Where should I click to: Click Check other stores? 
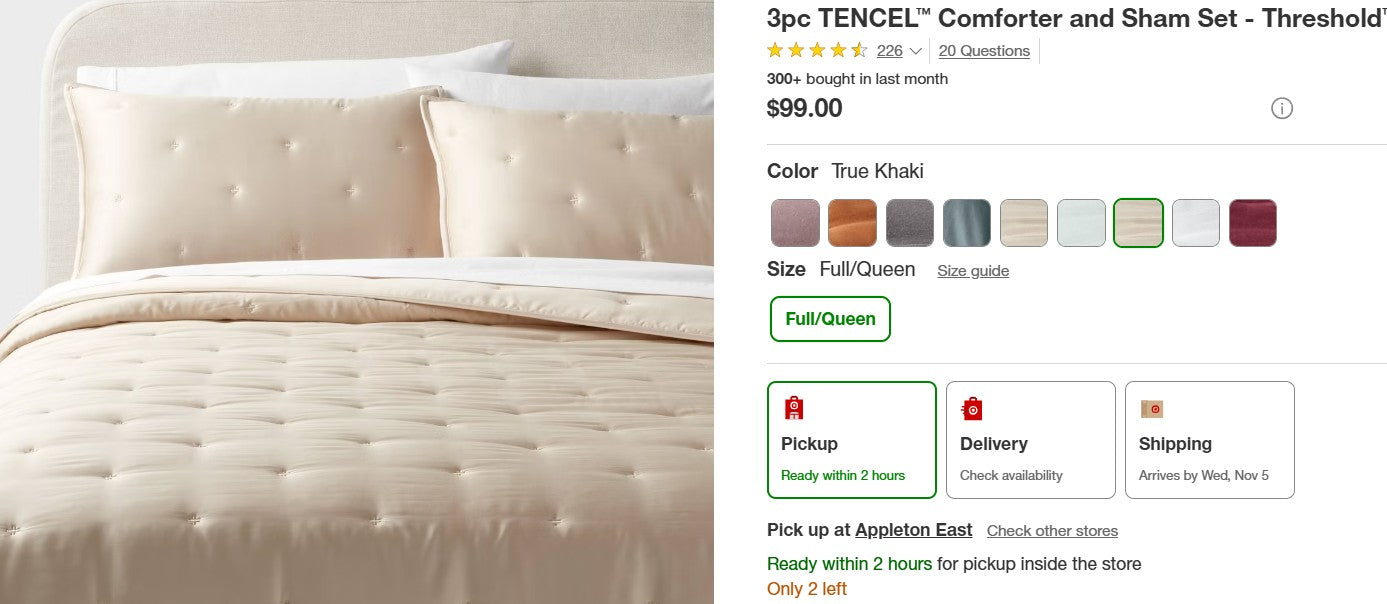click(1052, 531)
